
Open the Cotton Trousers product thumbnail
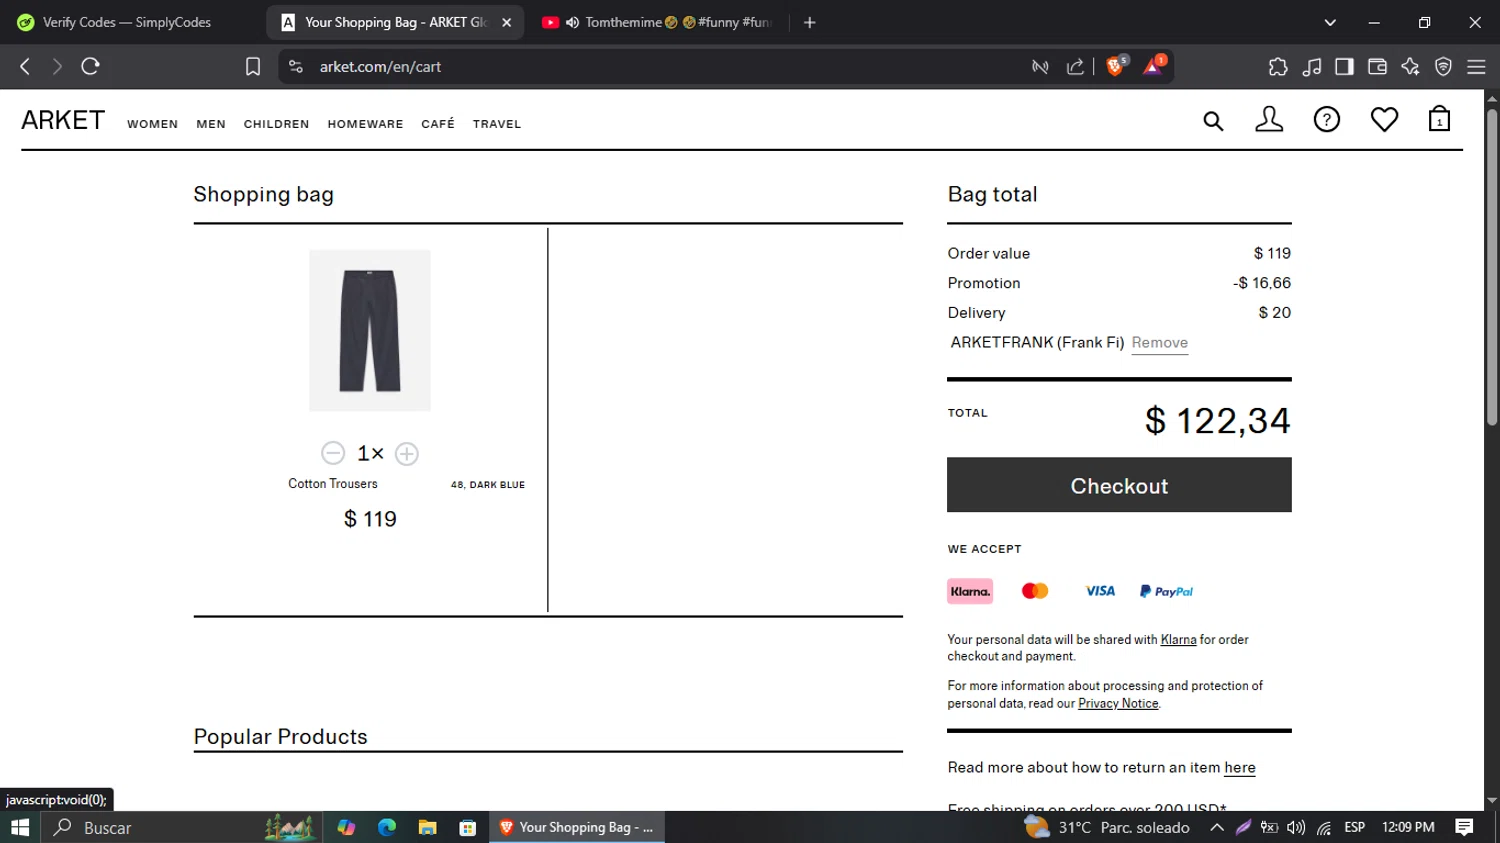(x=370, y=330)
